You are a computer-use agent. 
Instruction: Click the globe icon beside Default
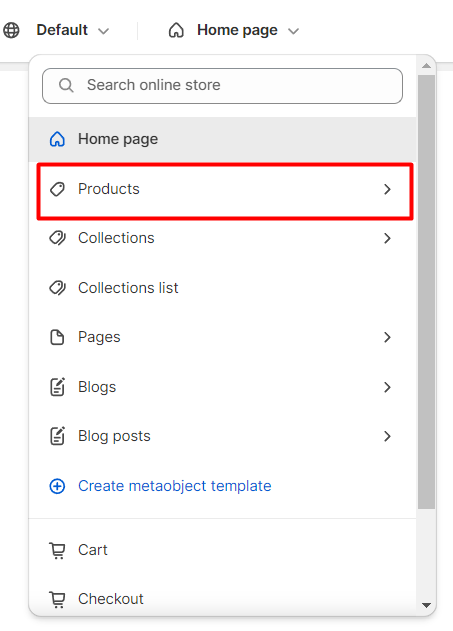click(x=11, y=30)
